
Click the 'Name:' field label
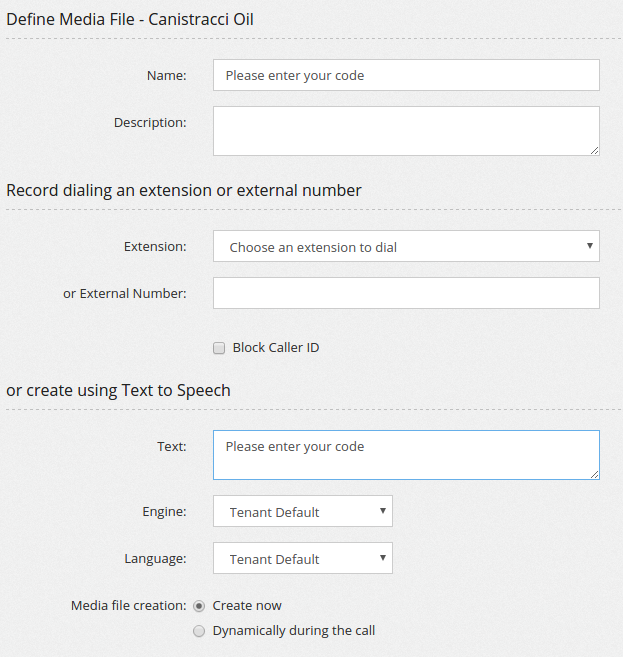click(x=166, y=75)
